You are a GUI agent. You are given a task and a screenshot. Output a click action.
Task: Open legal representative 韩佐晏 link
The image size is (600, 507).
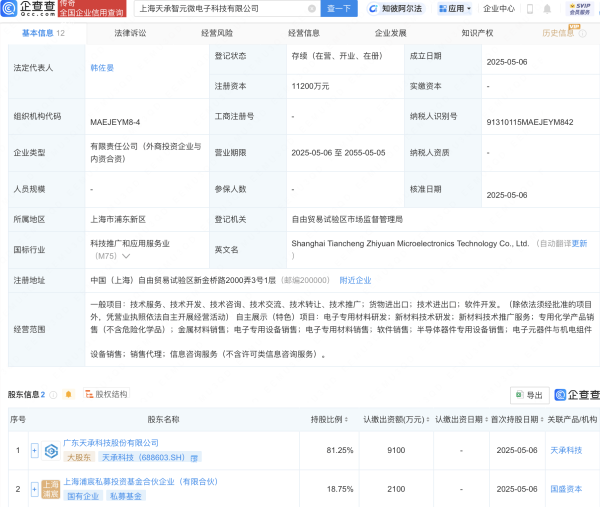click(102, 68)
